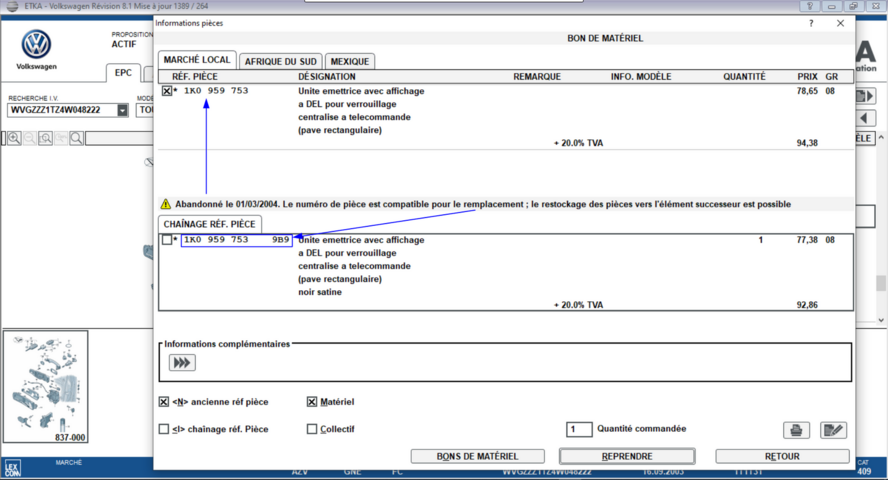Image resolution: width=888 pixels, height=480 pixels.
Task: Click the CAT 409 status bar entry
Action: click(x=864, y=468)
